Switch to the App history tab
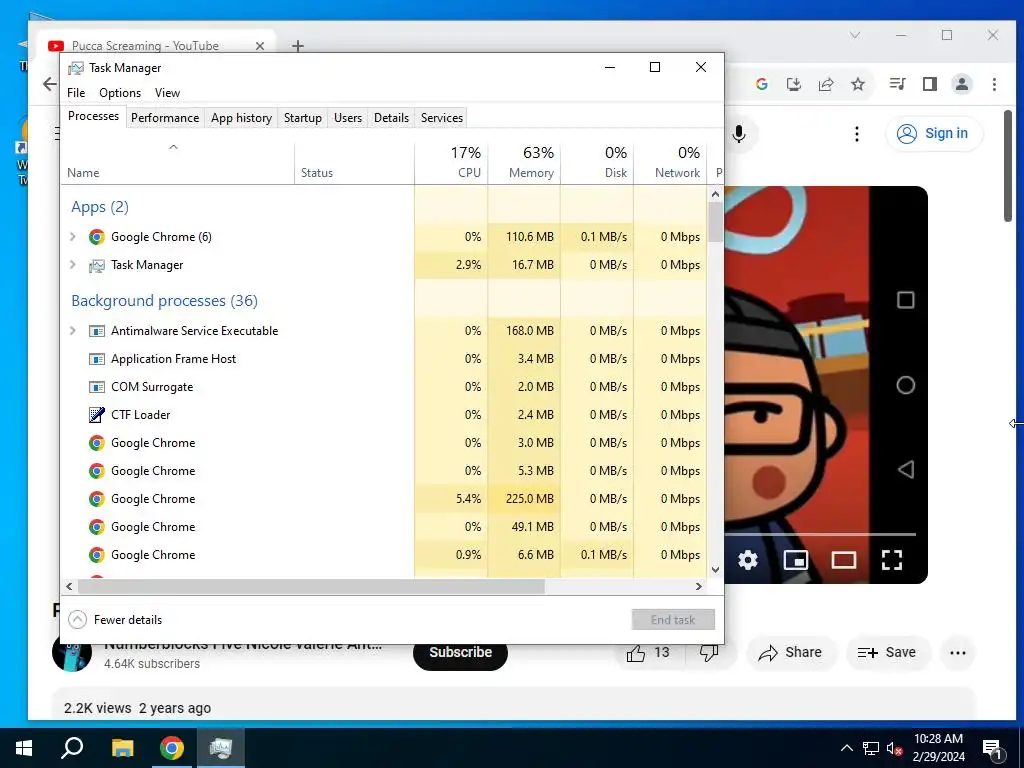 (x=241, y=118)
